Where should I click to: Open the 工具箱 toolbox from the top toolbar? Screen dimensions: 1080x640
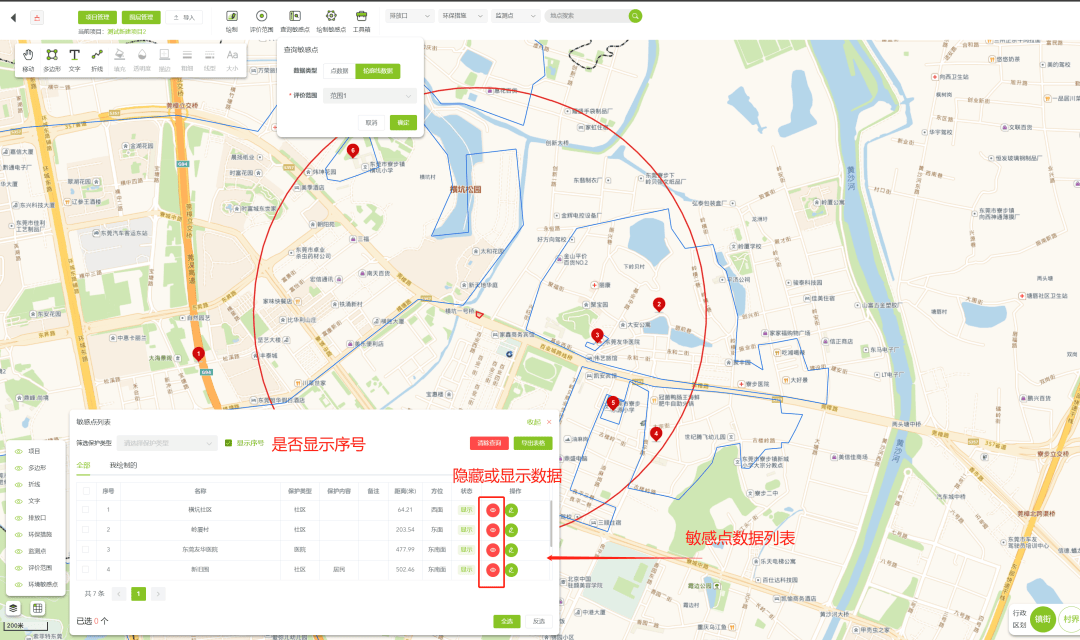363,17
